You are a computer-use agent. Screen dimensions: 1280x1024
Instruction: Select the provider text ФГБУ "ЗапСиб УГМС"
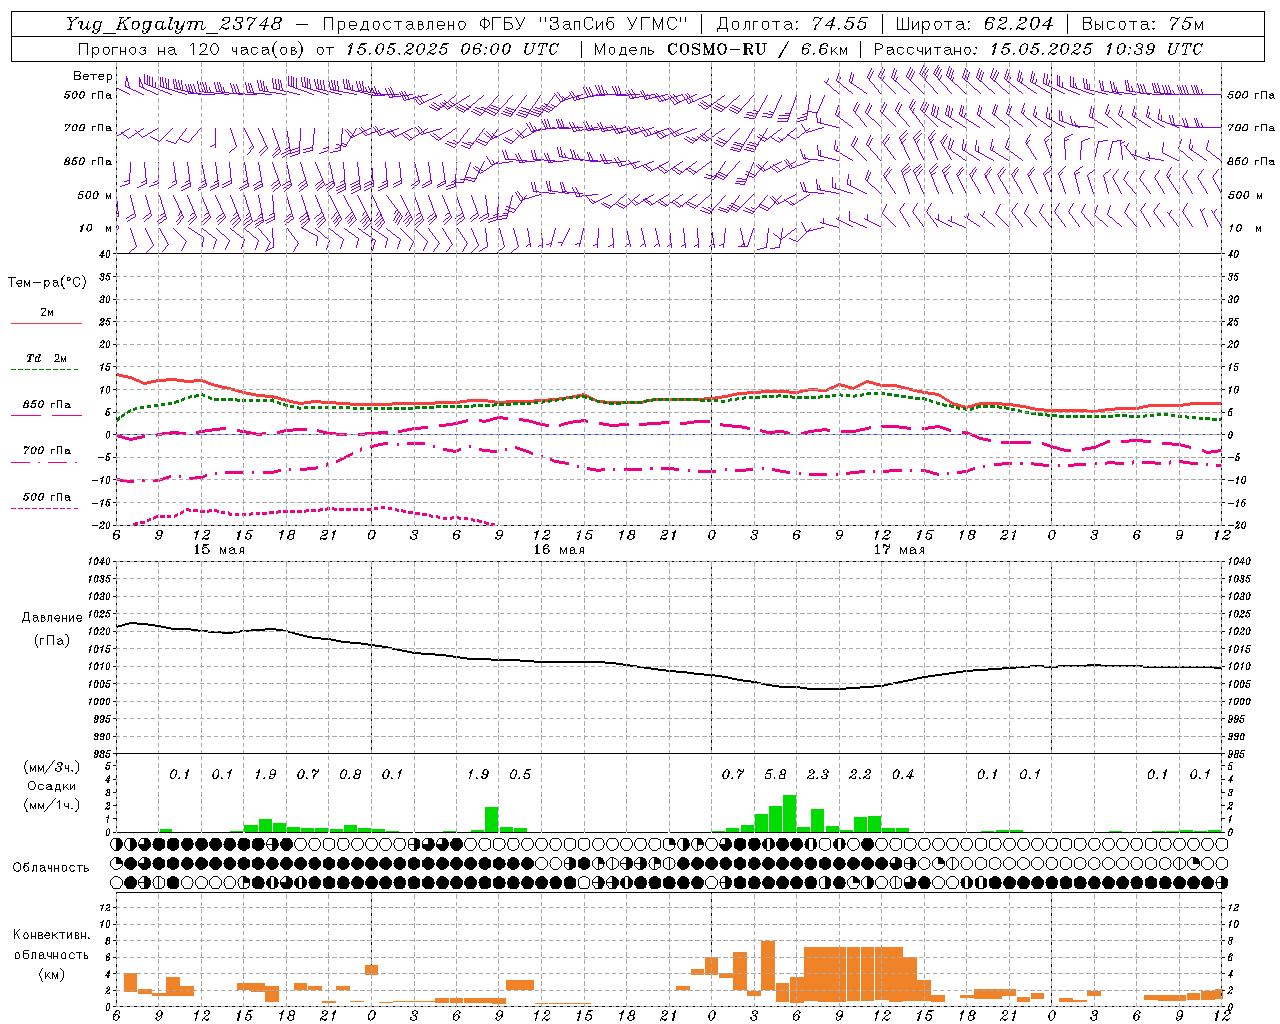(x=582, y=24)
